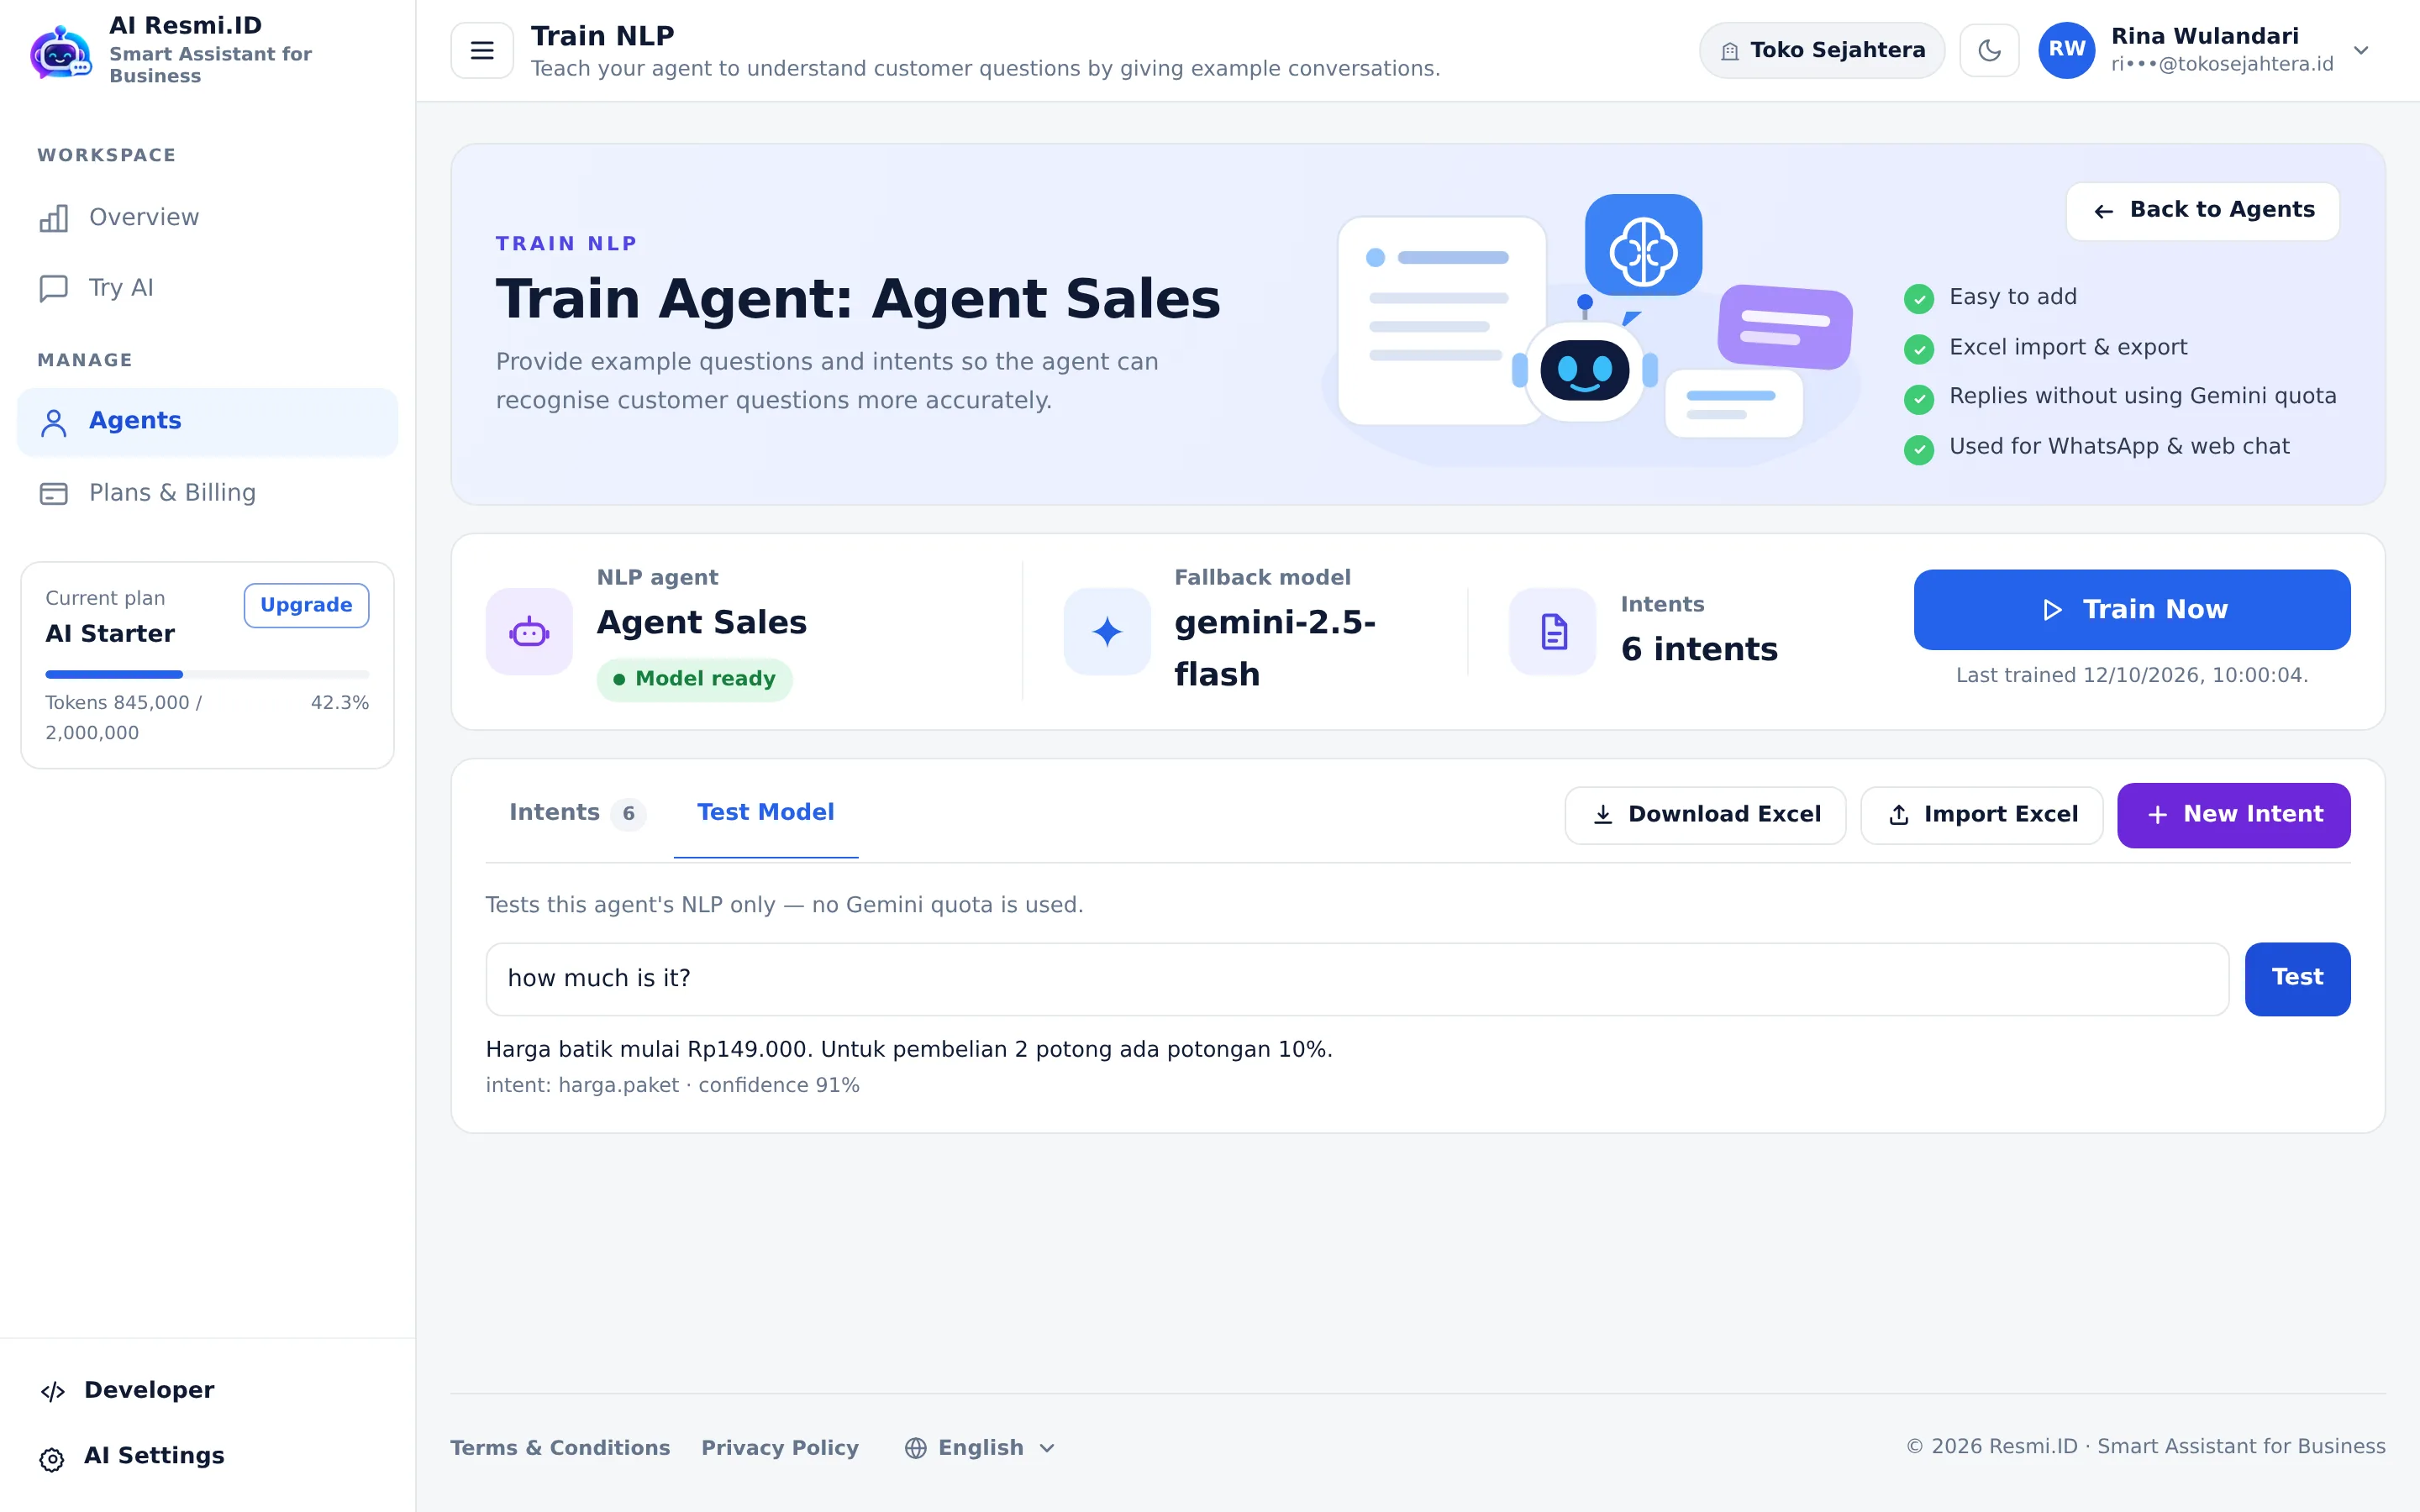The image size is (2420, 1512).
Task: Switch to the Intents tab
Action: pyautogui.click(x=577, y=813)
